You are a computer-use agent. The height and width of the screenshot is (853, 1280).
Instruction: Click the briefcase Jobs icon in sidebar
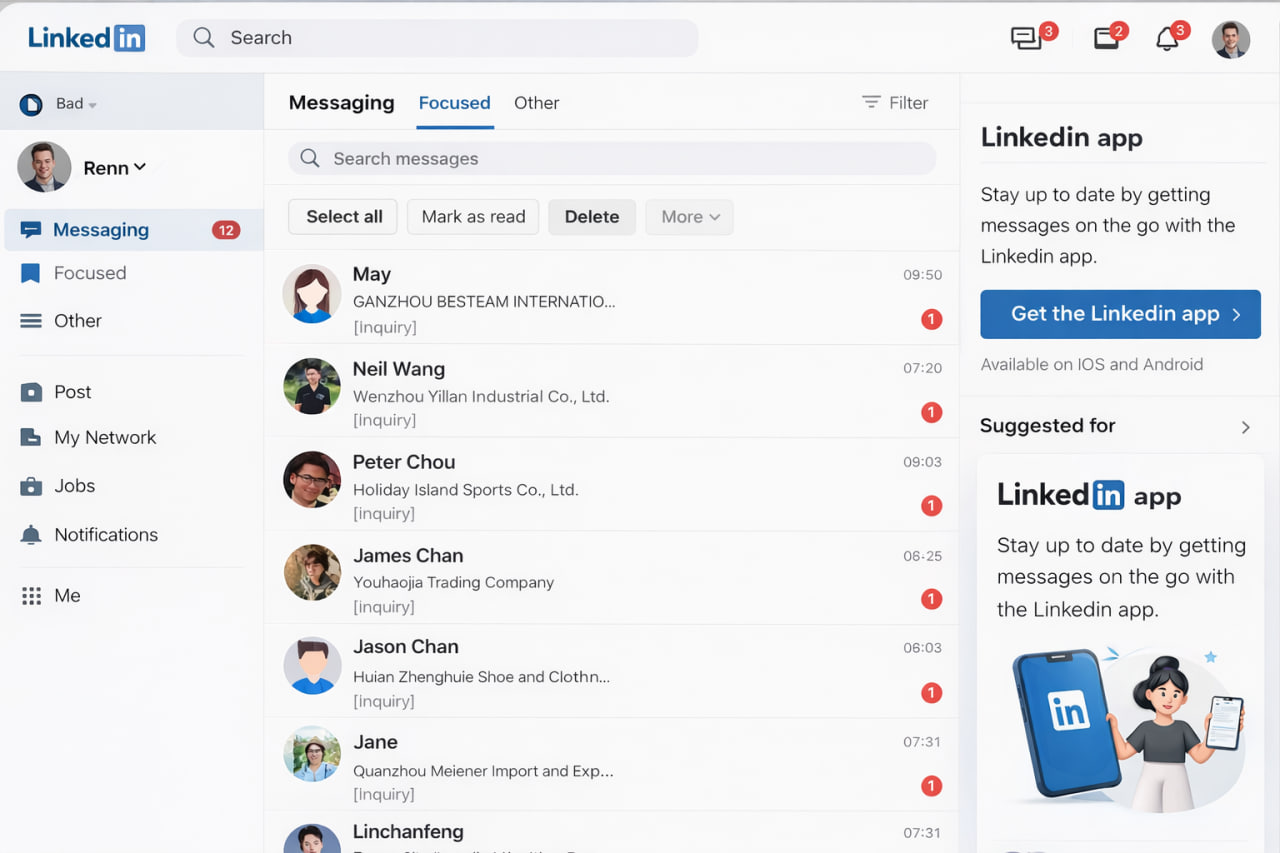(x=32, y=486)
